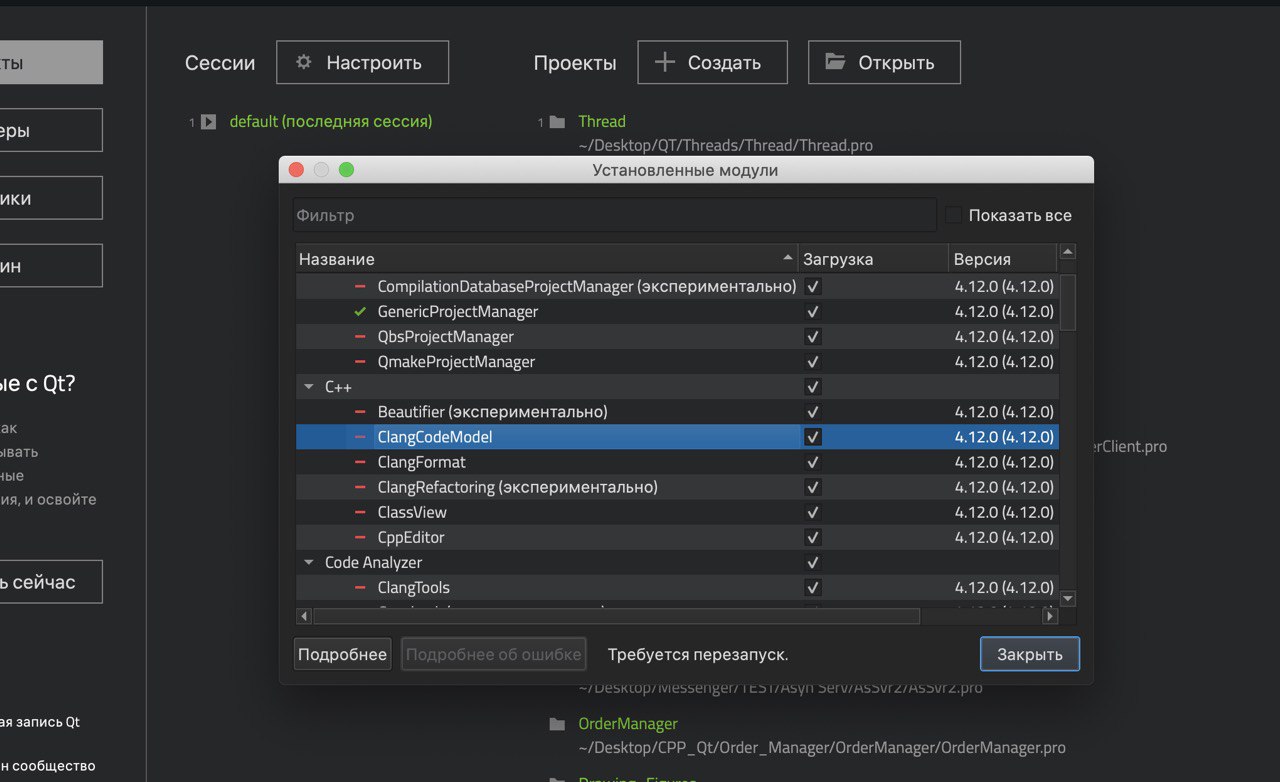This screenshot has height=782, width=1280.
Task: Toggle load checkbox for the C++ group
Action: click(813, 387)
